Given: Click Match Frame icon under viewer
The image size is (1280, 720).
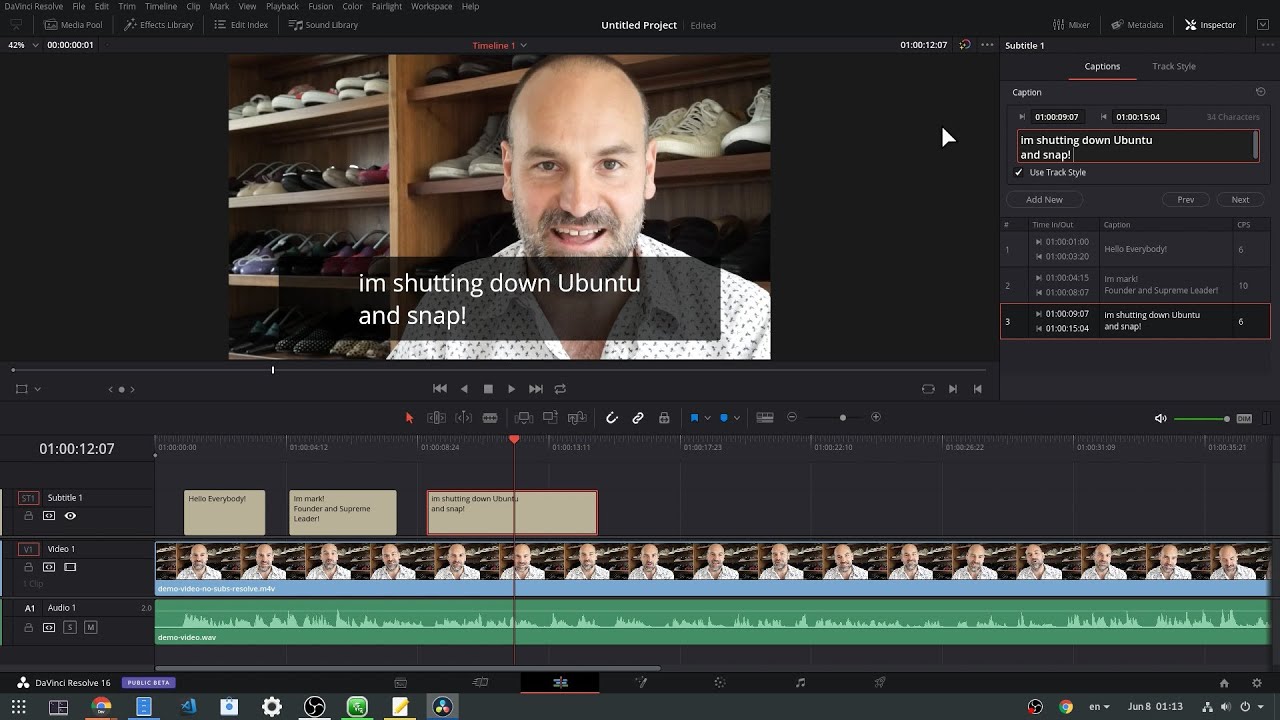Looking at the screenshot, I should [928, 389].
